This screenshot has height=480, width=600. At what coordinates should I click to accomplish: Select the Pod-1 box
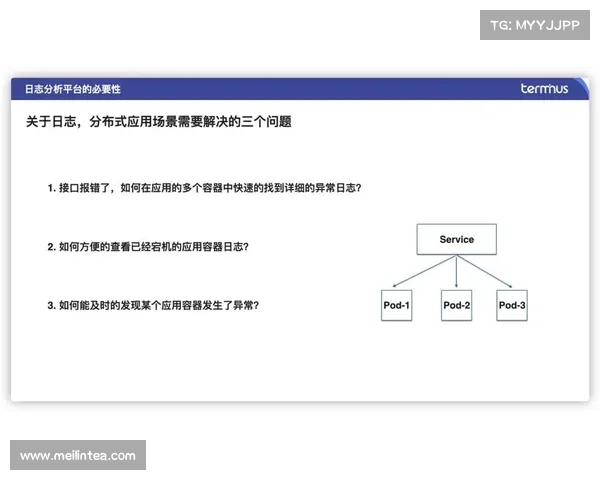coord(396,305)
